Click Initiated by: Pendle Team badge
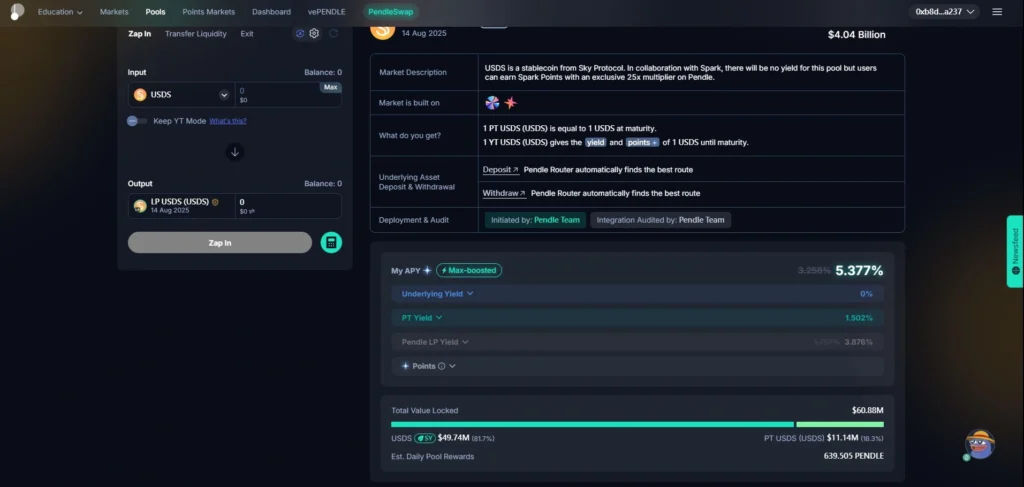The image size is (1024, 487). coord(536,220)
